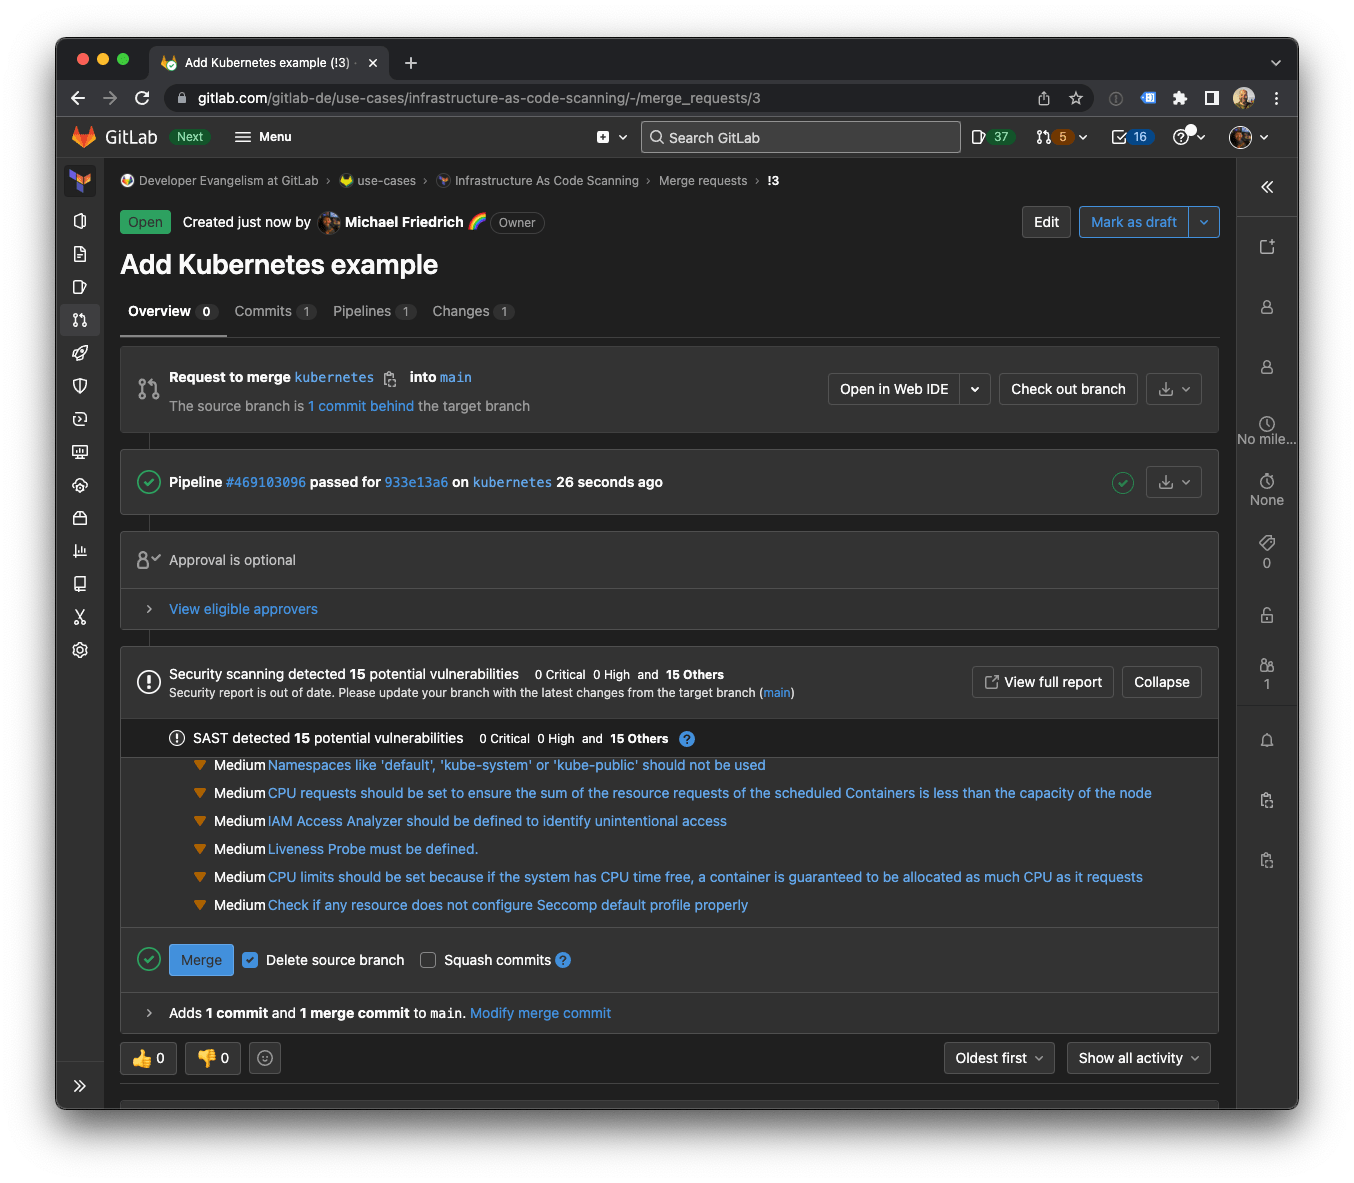This screenshot has height=1183, width=1354.
Task: Open the Commits tab
Action: click(x=263, y=311)
